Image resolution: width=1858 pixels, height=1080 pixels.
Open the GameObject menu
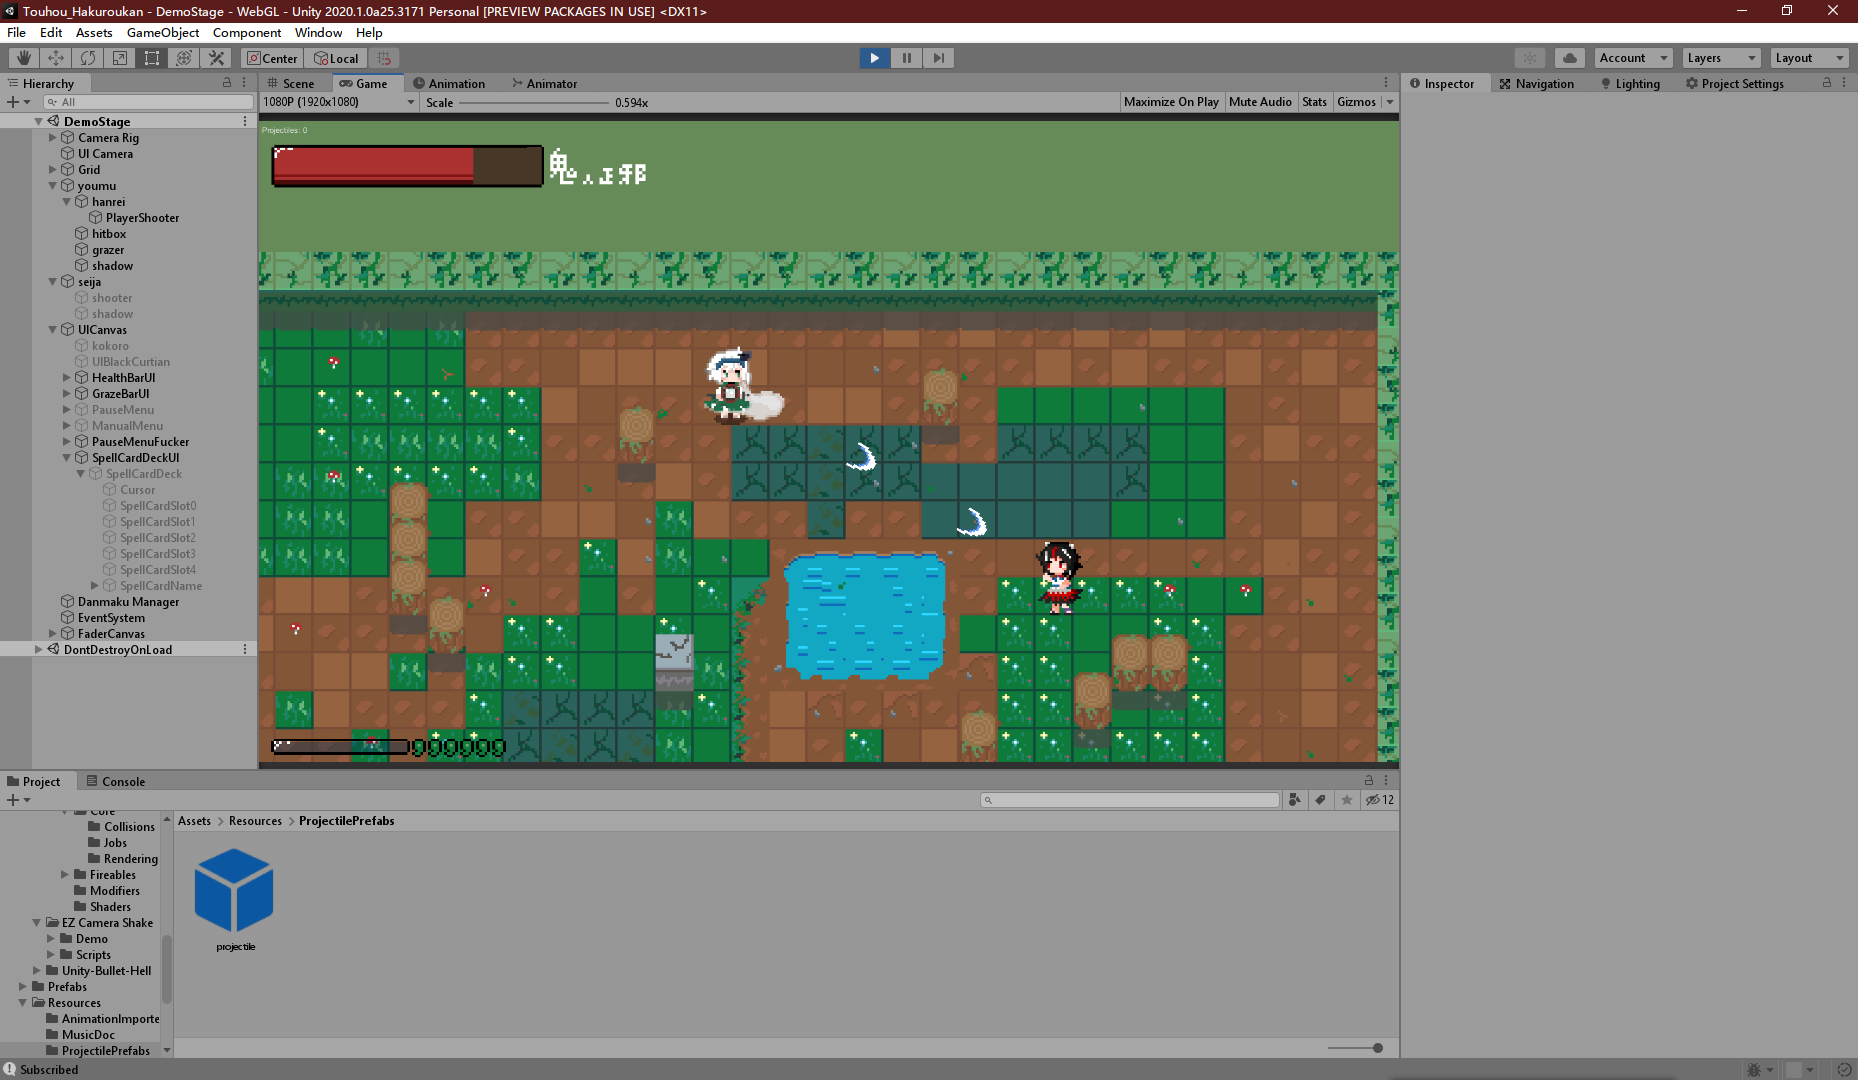[x=162, y=32]
